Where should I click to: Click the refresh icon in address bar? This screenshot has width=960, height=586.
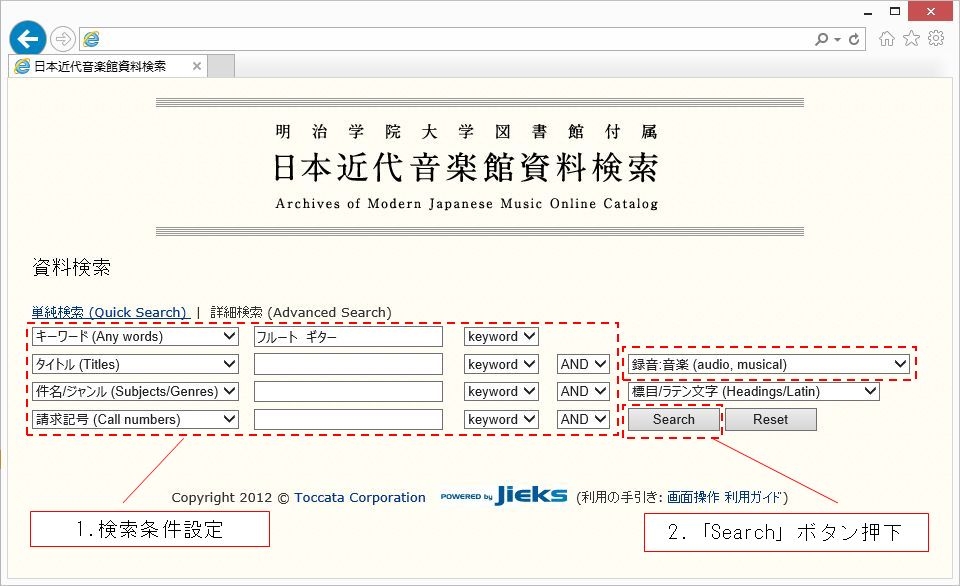(x=854, y=39)
